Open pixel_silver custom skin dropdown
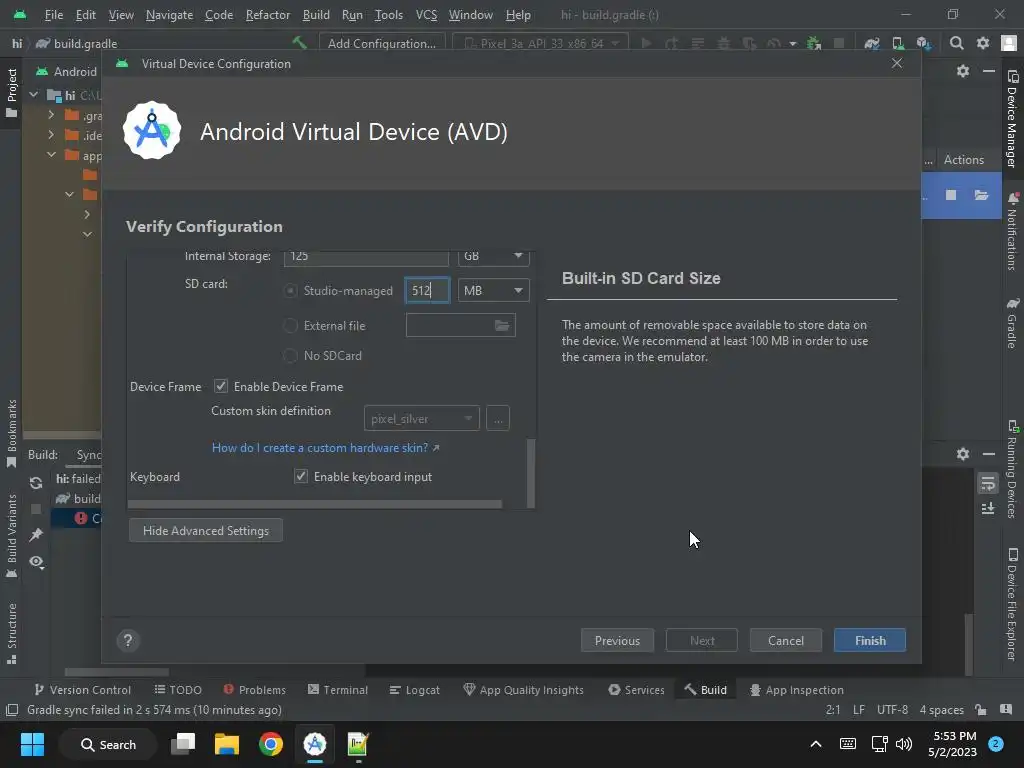The image size is (1024, 768). coord(421,418)
